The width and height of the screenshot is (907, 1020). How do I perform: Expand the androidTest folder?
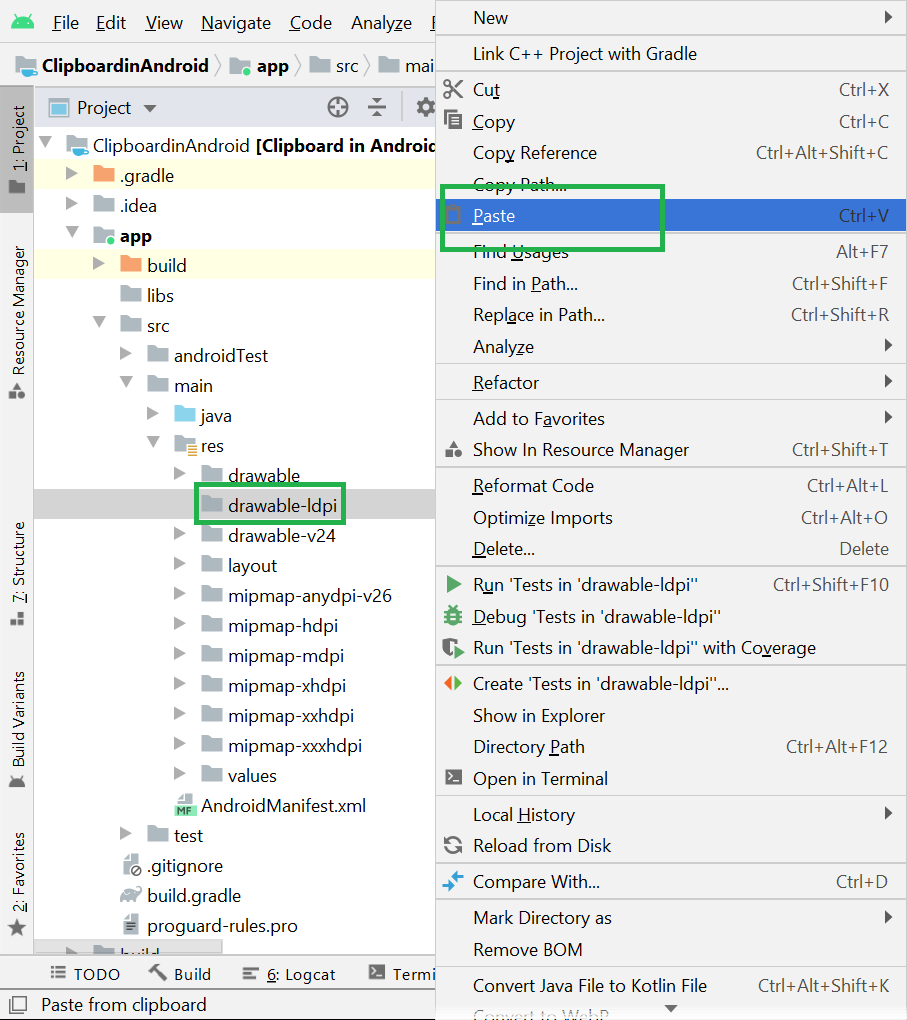(126, 353)
